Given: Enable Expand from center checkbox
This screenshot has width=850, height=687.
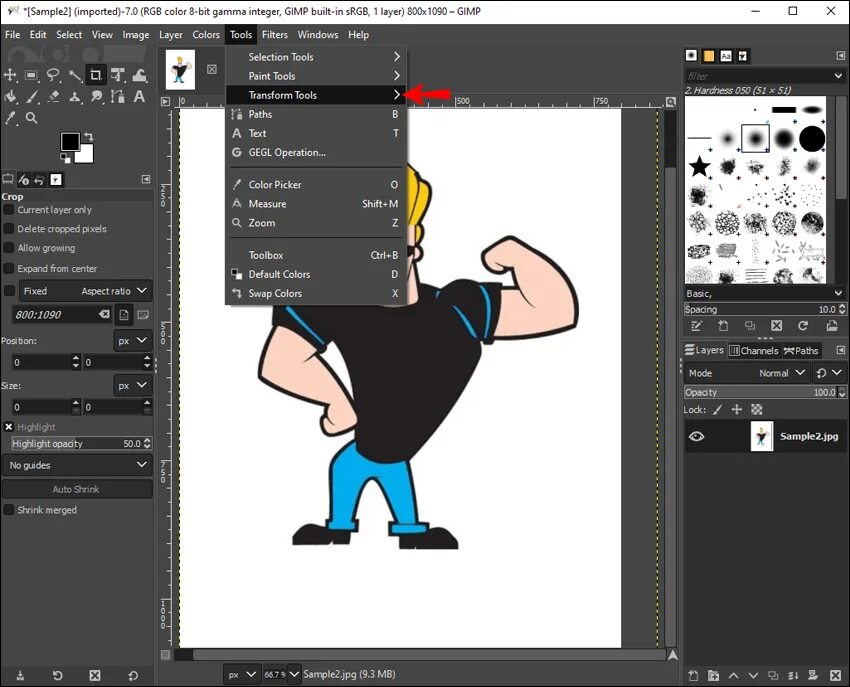Looking at the screenshot, I should click(9, 268).
